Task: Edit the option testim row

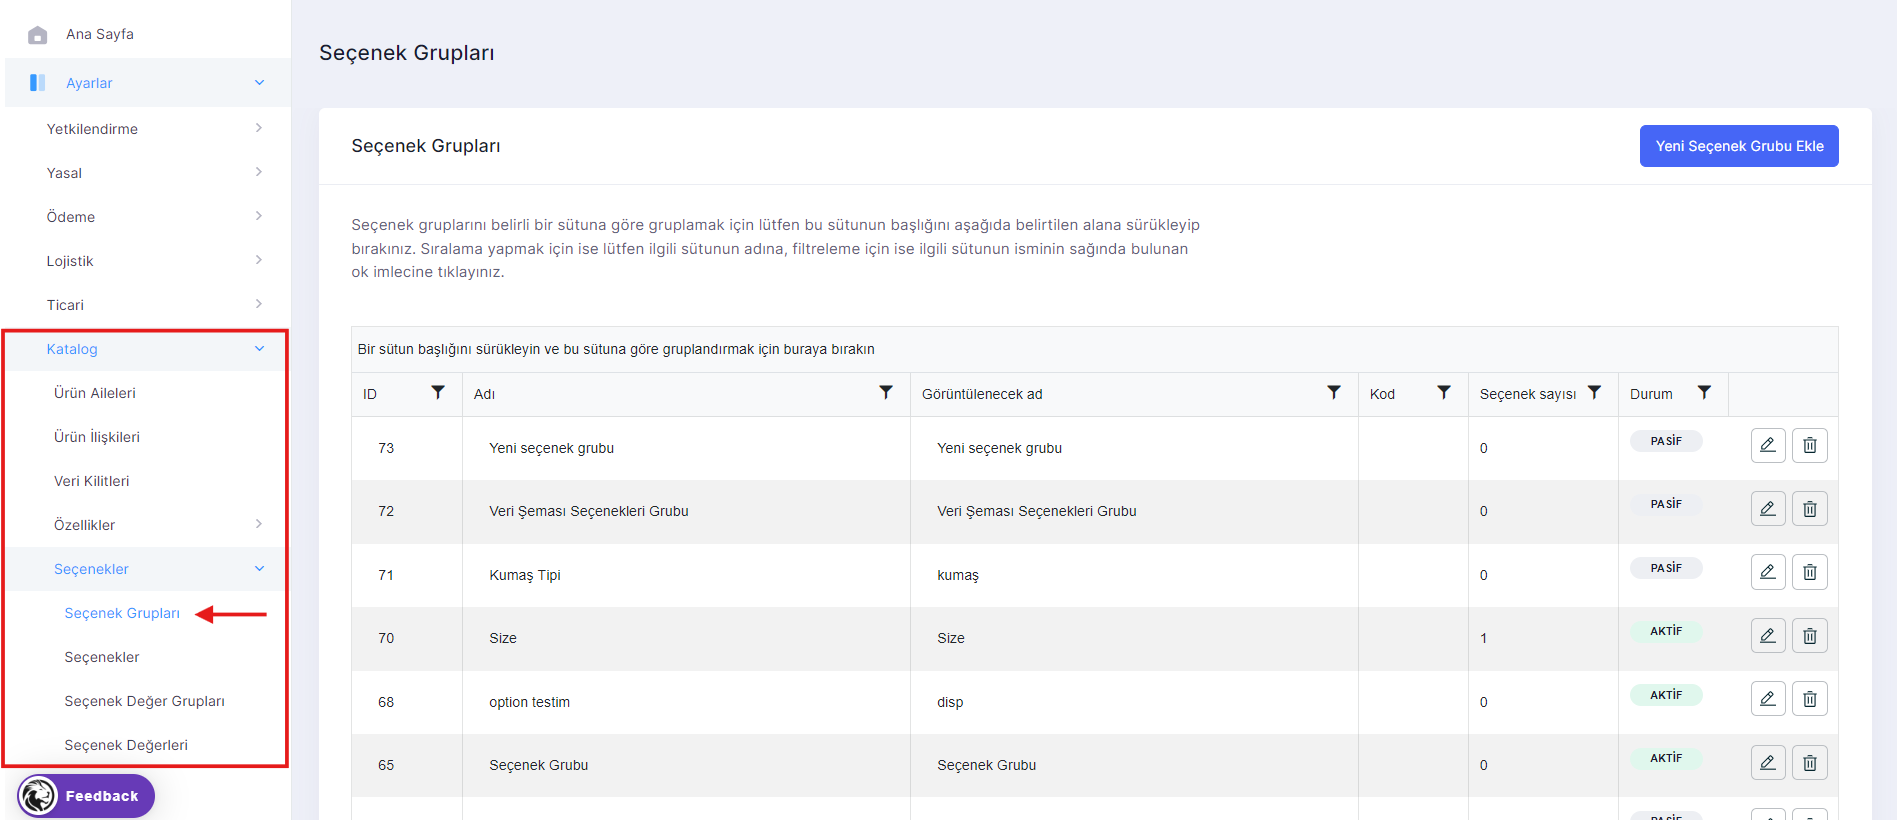Action: 1768,699
